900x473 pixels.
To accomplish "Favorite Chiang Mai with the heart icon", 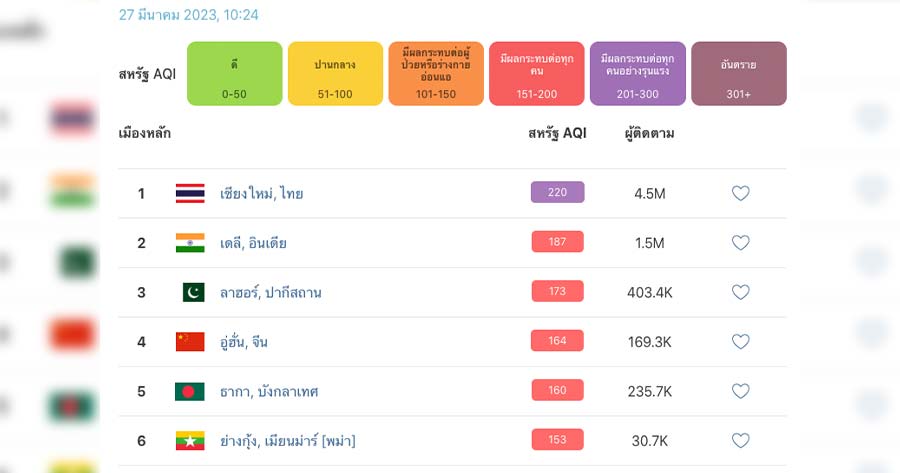I will point(740,193).
